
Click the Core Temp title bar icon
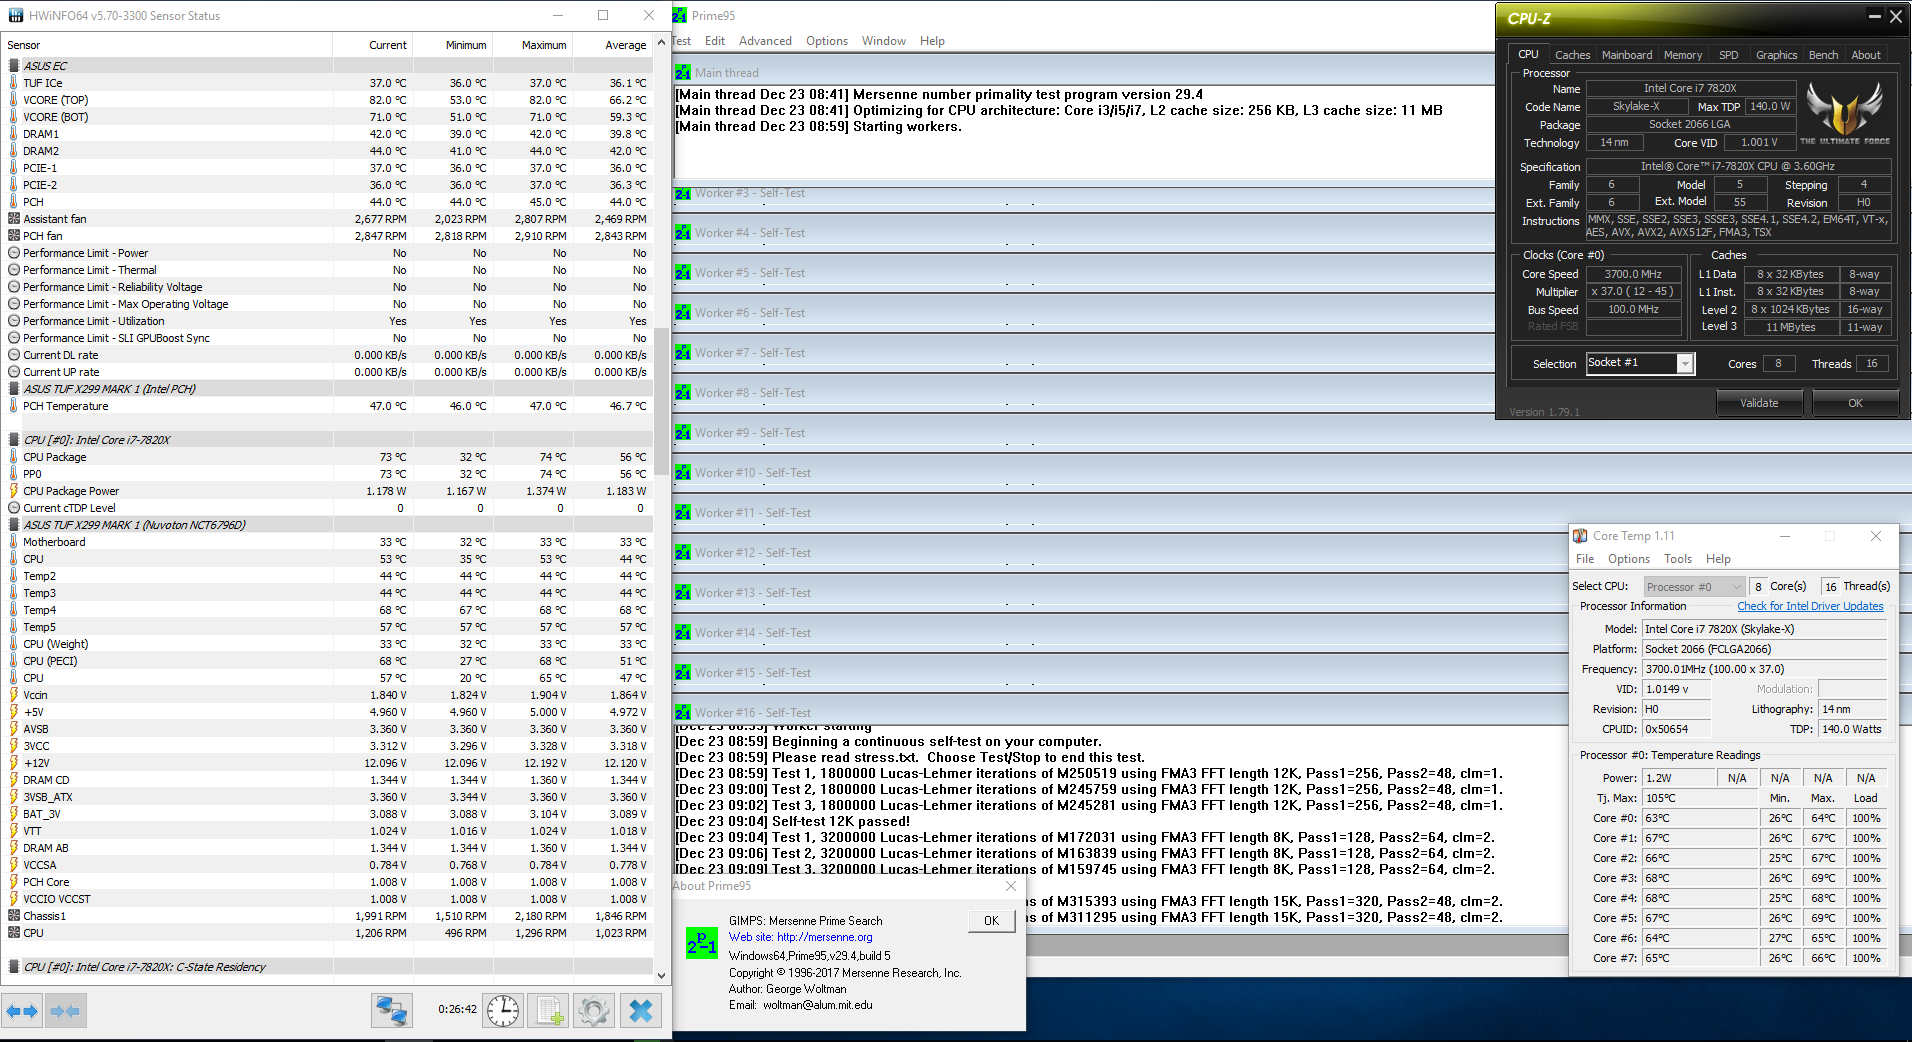(1580, 536)
